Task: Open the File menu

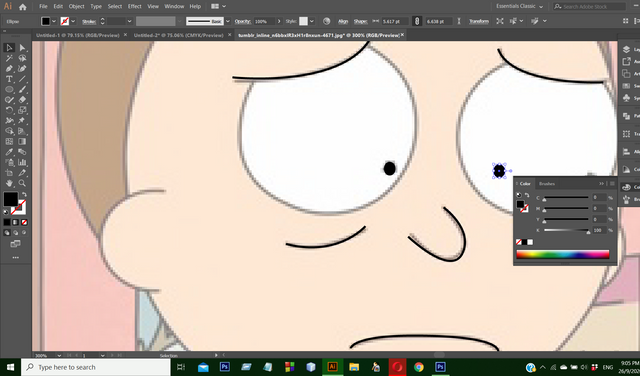Action: pyautogui.click(x=43, y=6)
